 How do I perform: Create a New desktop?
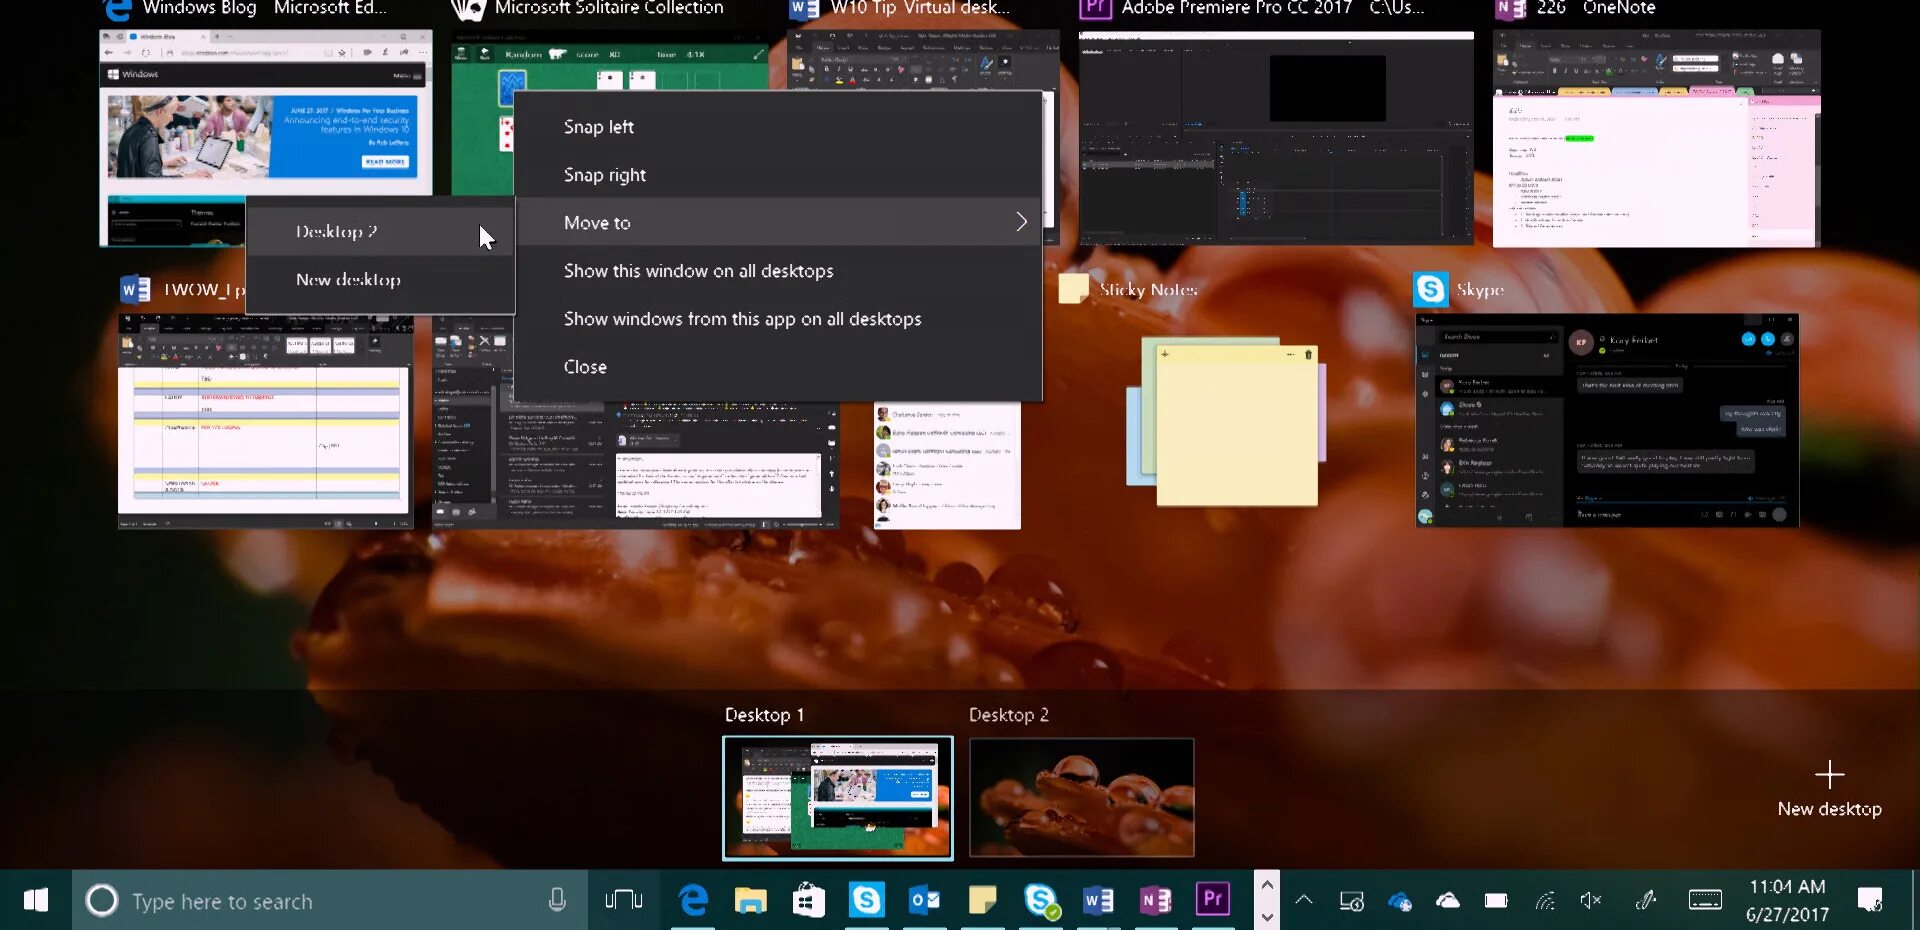coord(1829,785)
